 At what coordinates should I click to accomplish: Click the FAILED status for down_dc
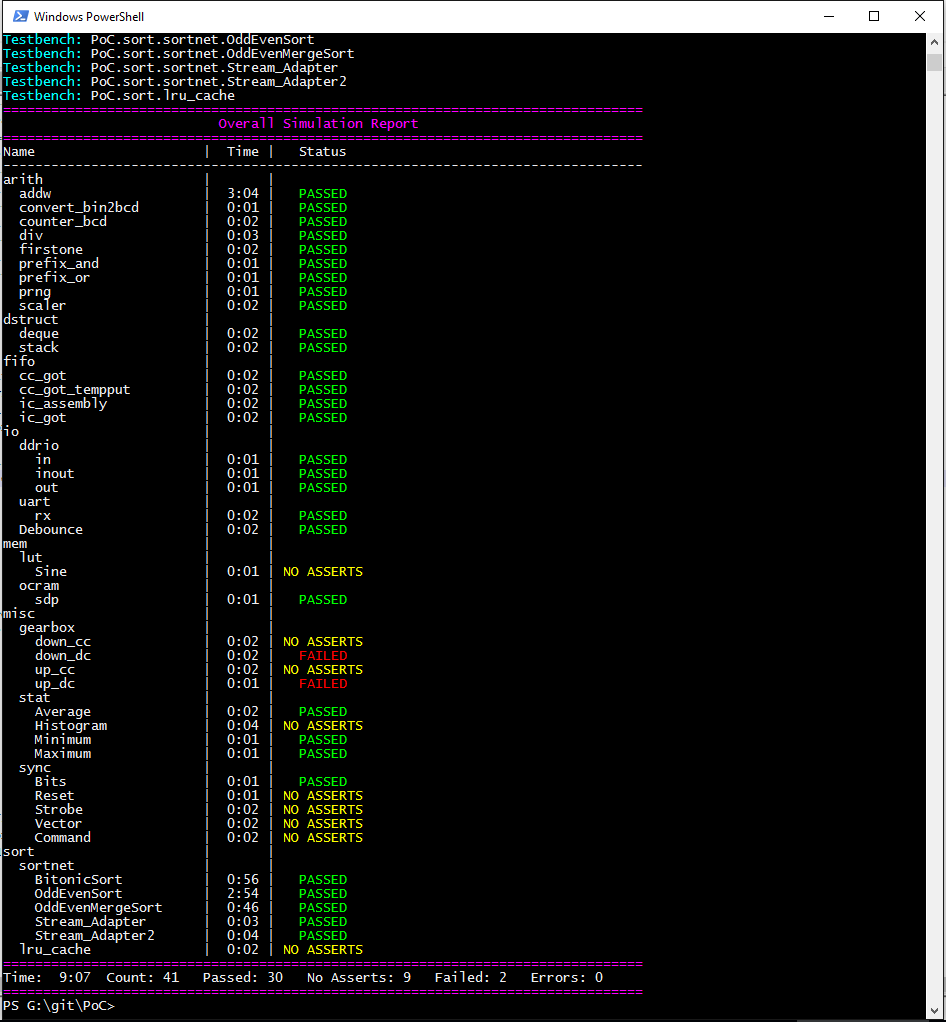pyautogui.click(x=323, y=656)
